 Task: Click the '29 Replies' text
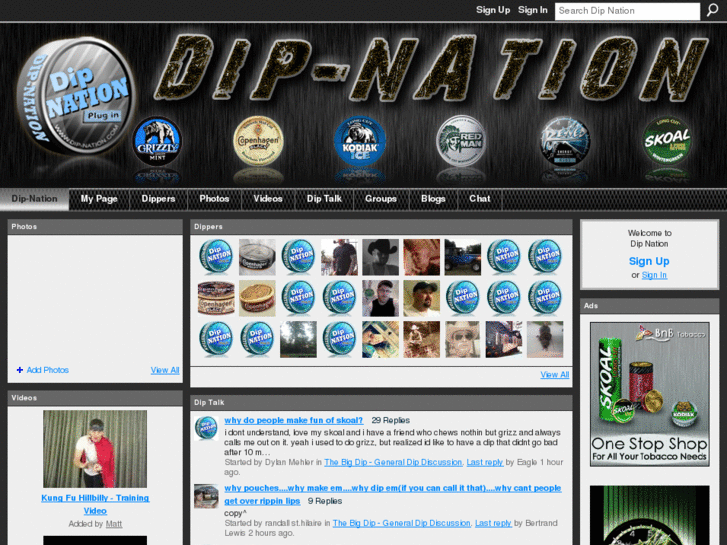[390, 420]
